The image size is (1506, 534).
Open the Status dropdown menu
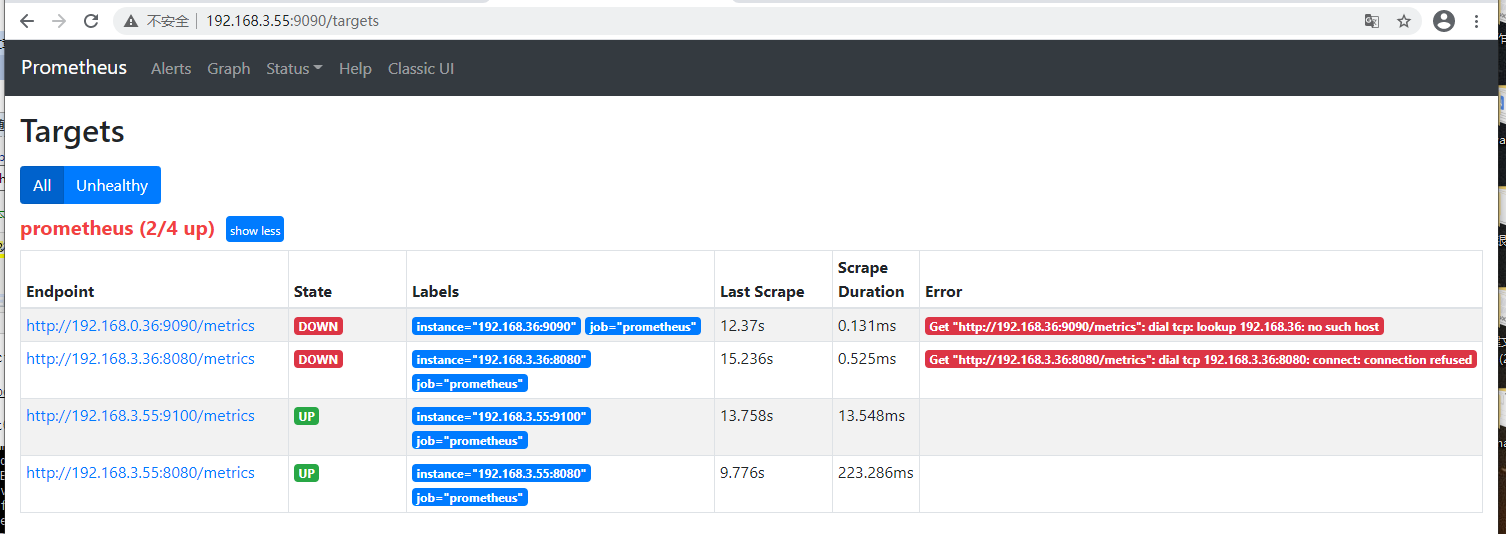(x=294, y=69)
